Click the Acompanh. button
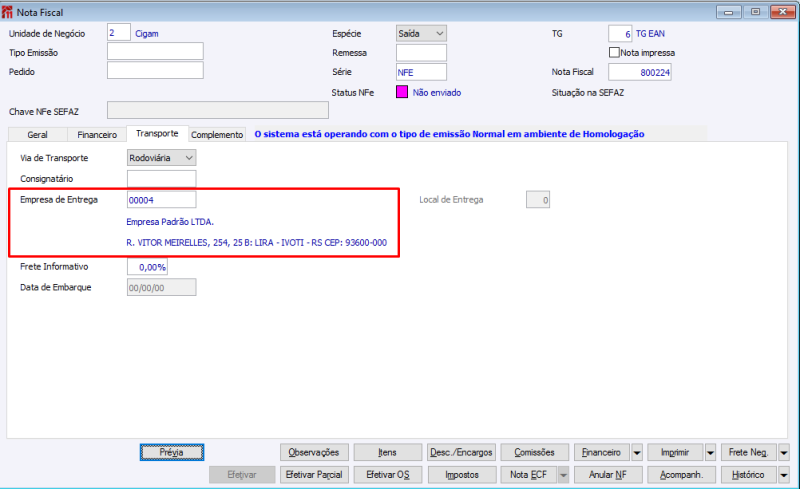This screenshot has width=800, height=489. point(681,475)
